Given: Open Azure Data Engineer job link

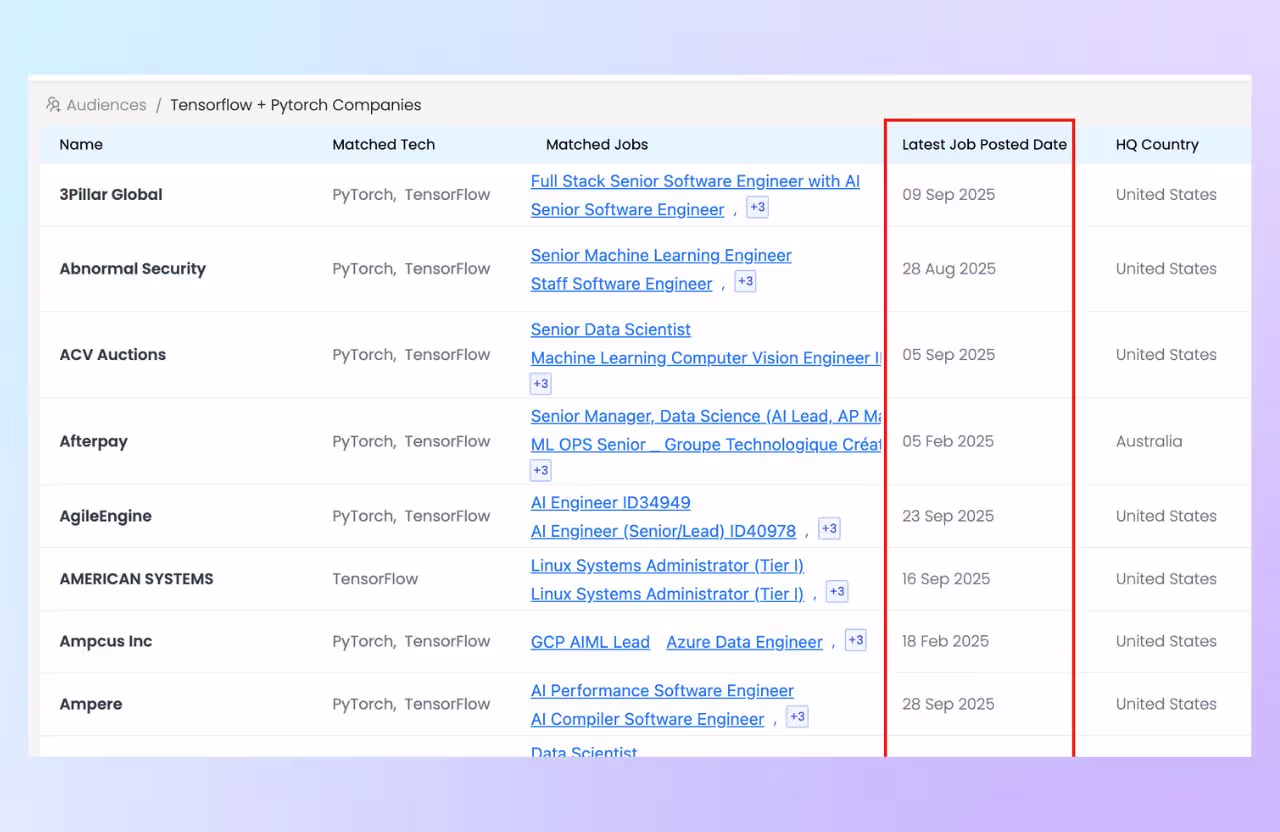Looking at the screenshot, I should click(745, 642).
